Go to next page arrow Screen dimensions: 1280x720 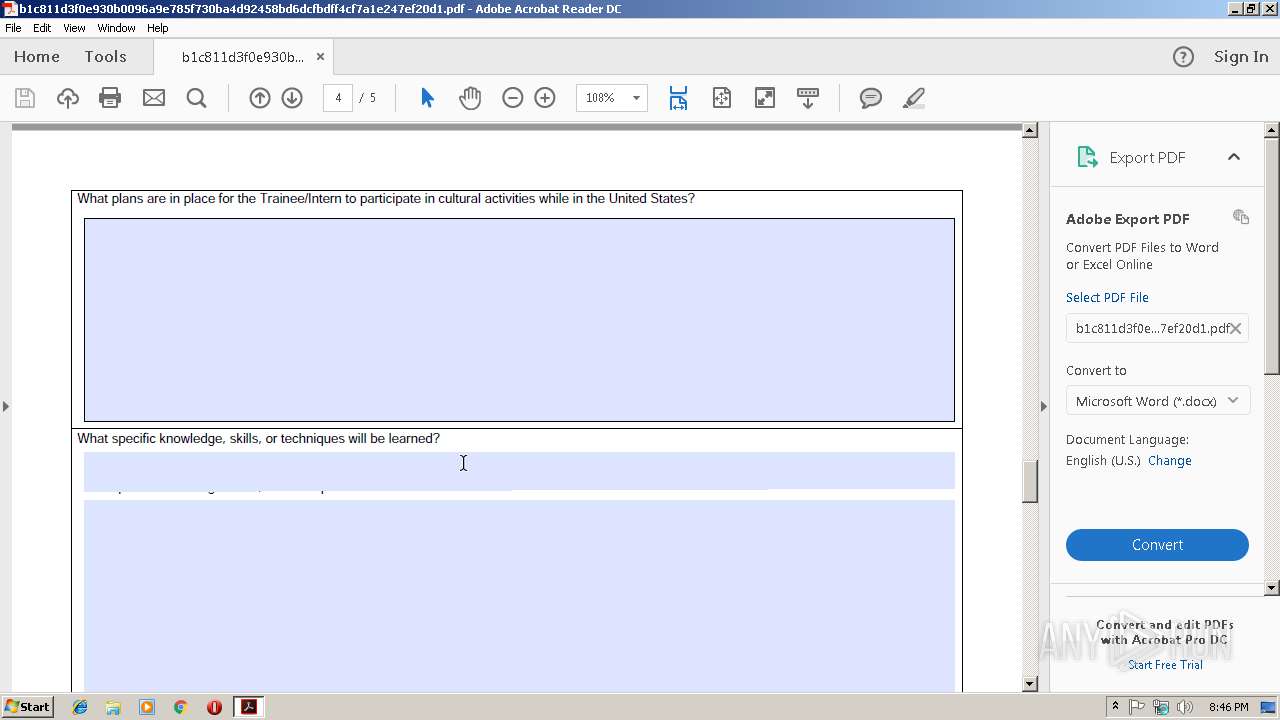(292, 98)
